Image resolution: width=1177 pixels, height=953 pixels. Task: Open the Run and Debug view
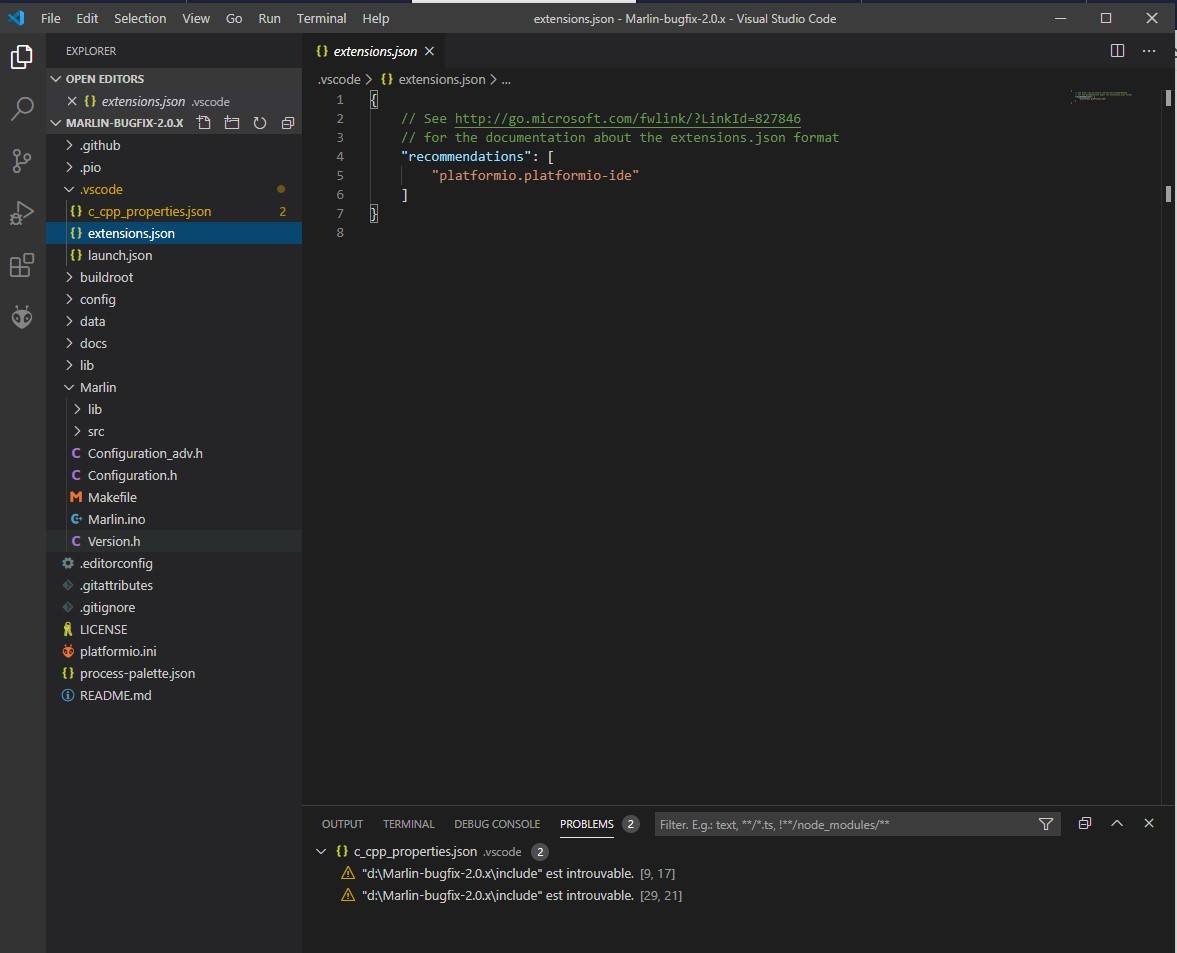[x=22, y=213]
